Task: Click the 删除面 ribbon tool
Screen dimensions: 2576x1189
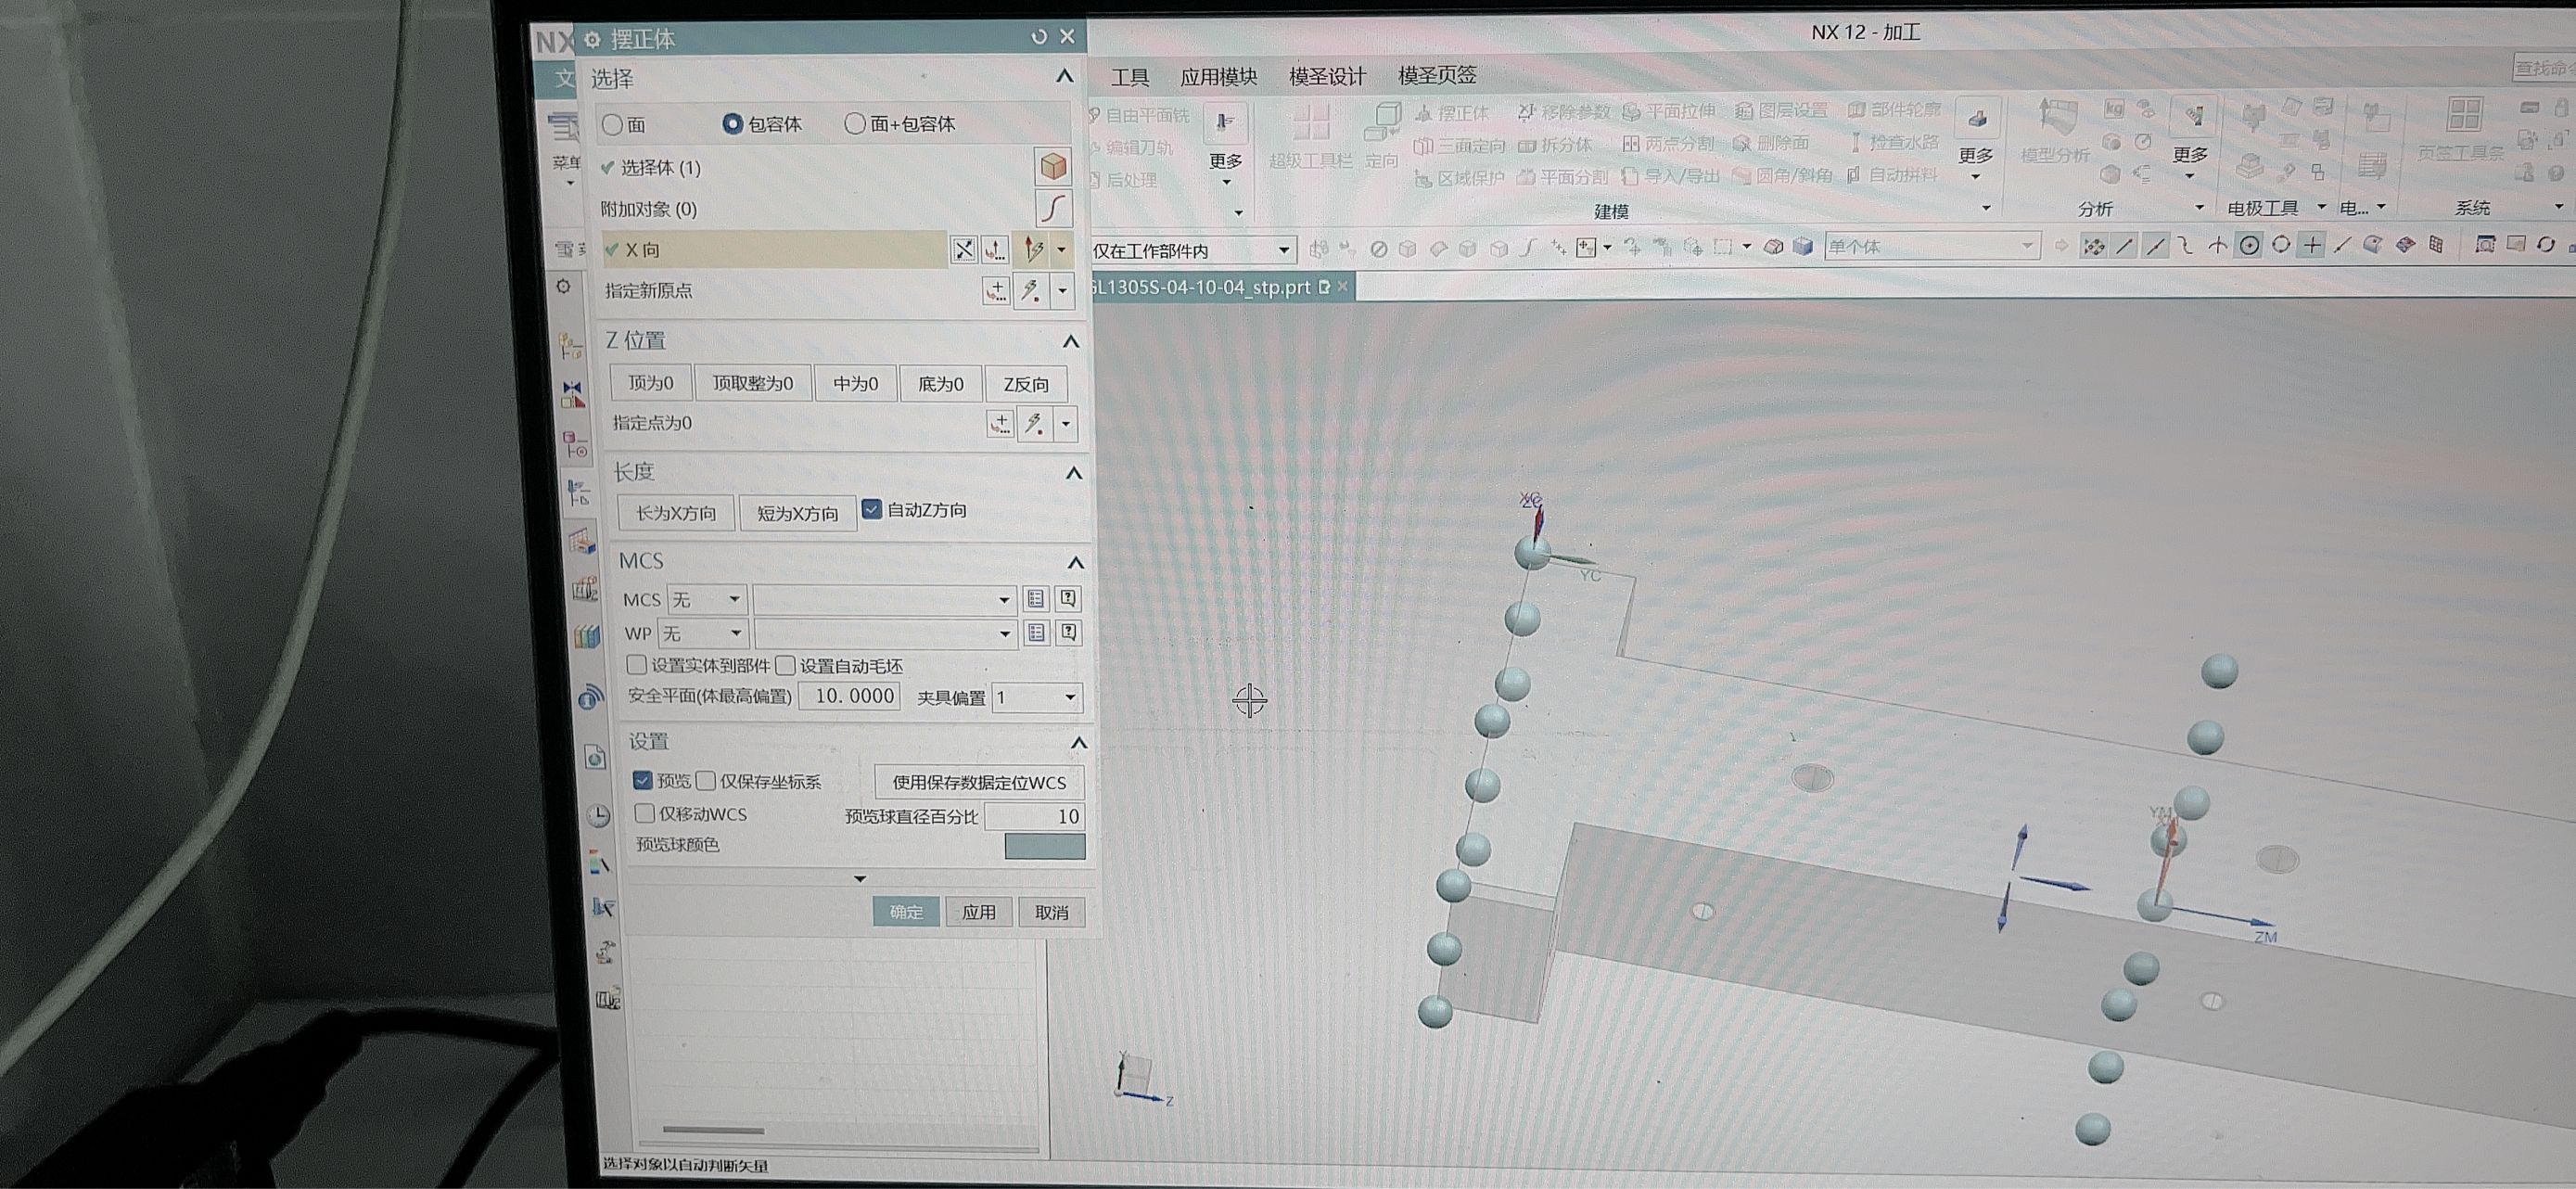Action: pos(1771,143)
